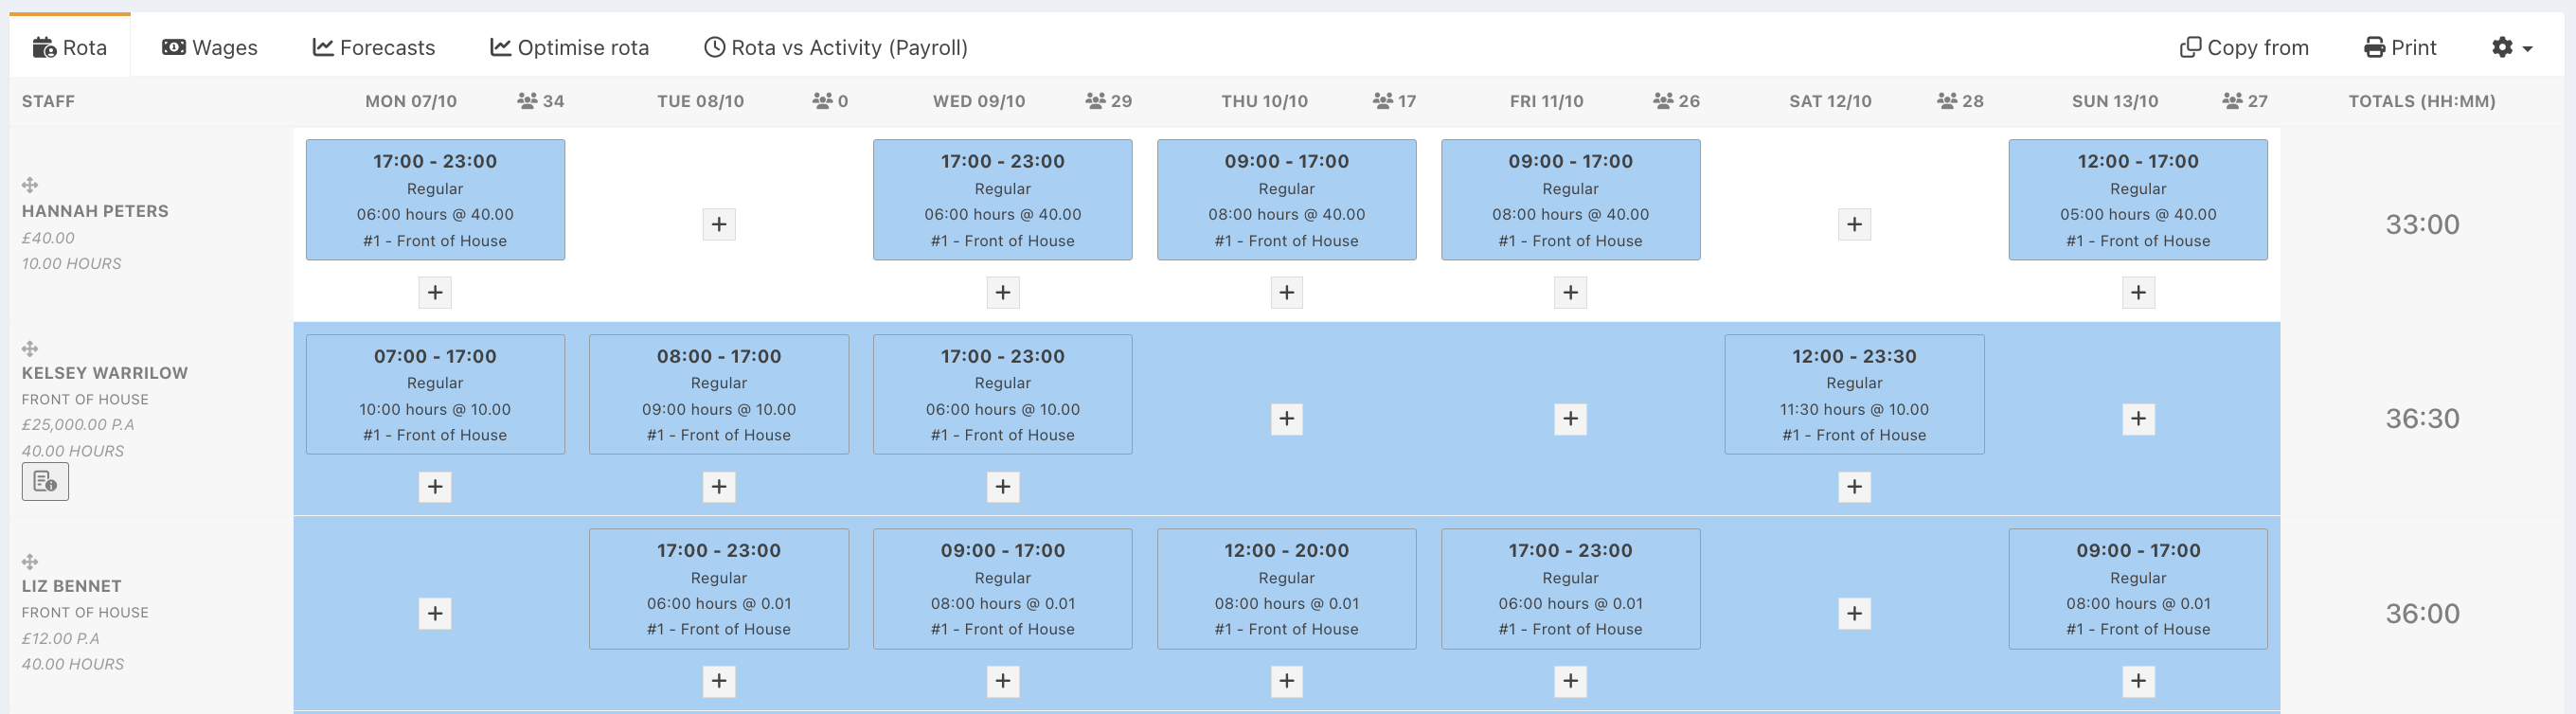Open Hannah Peters' Monday 17:00 - 23:00 shift

[x=434, y=199]
